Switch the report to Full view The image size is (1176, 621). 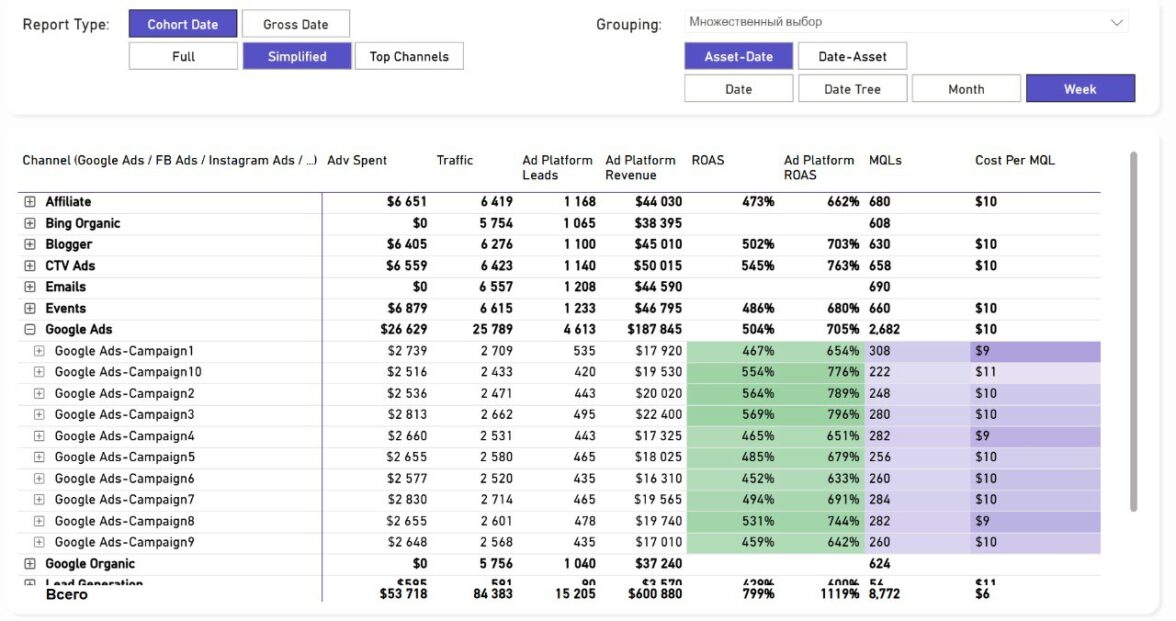pos(183,56)
